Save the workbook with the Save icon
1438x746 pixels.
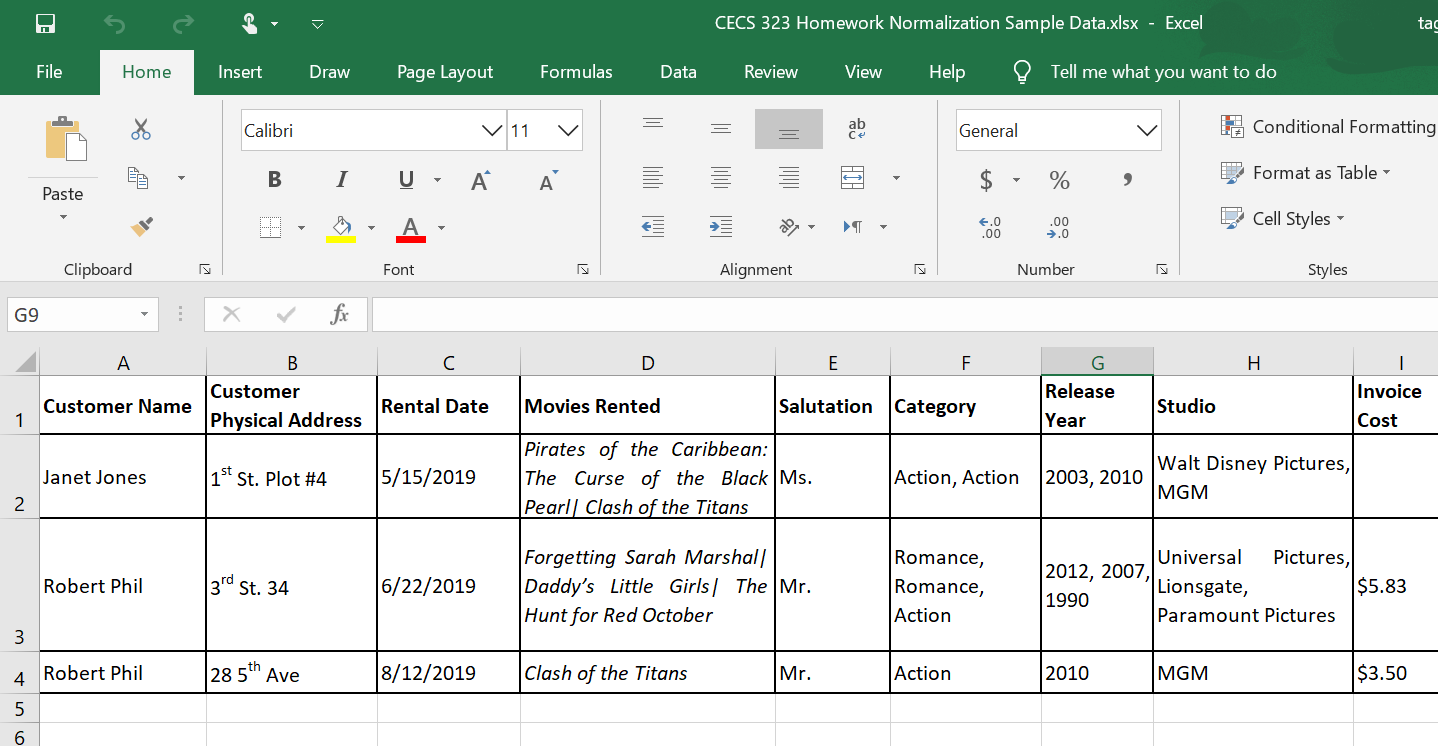(x=45, y=22)
